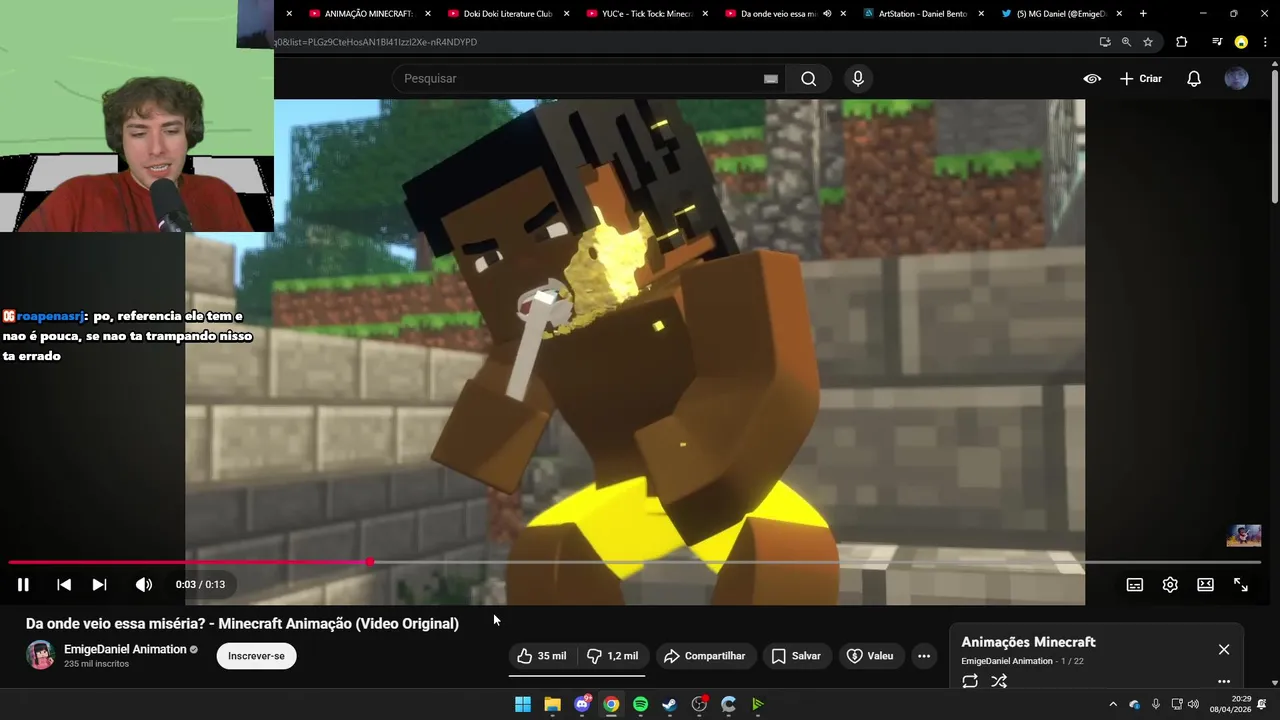Open the YouTube account avatar menu

(1237, 79)
